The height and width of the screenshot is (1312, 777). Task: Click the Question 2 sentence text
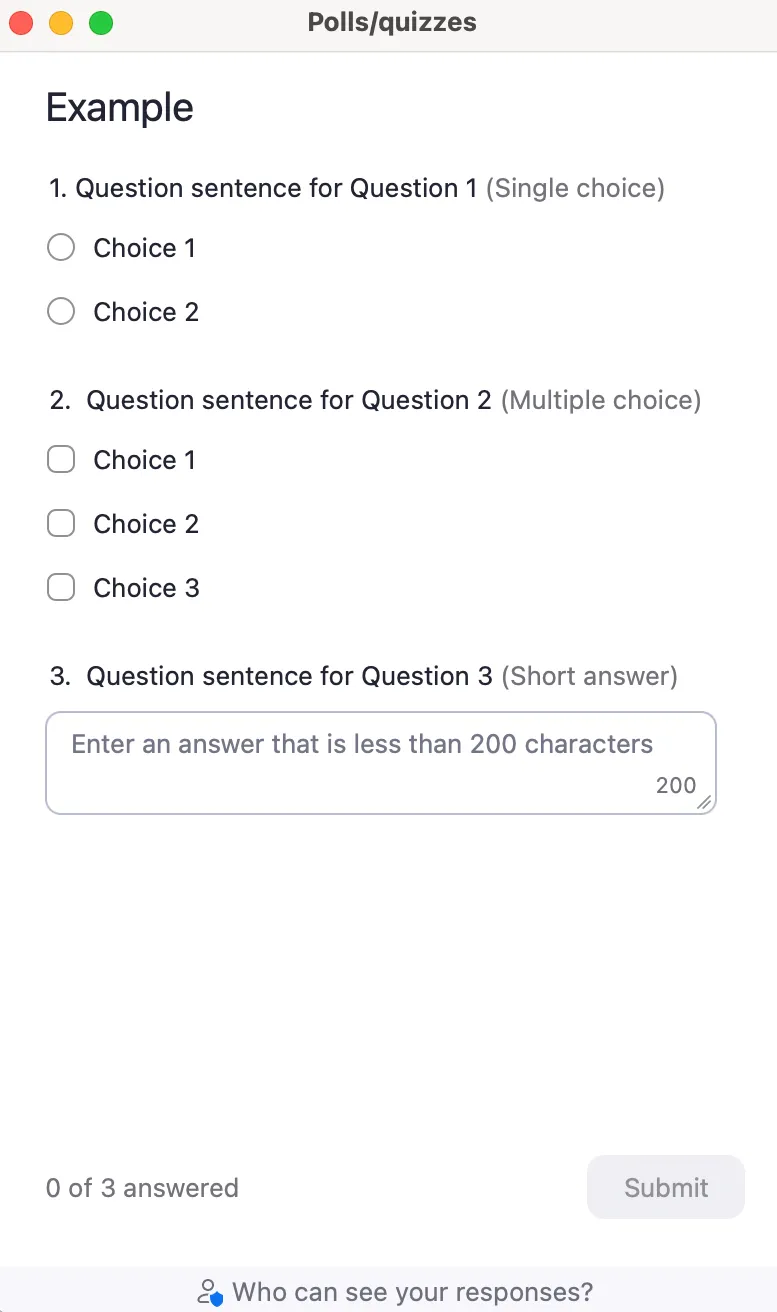pyautogui.click(x=290, y=400)
